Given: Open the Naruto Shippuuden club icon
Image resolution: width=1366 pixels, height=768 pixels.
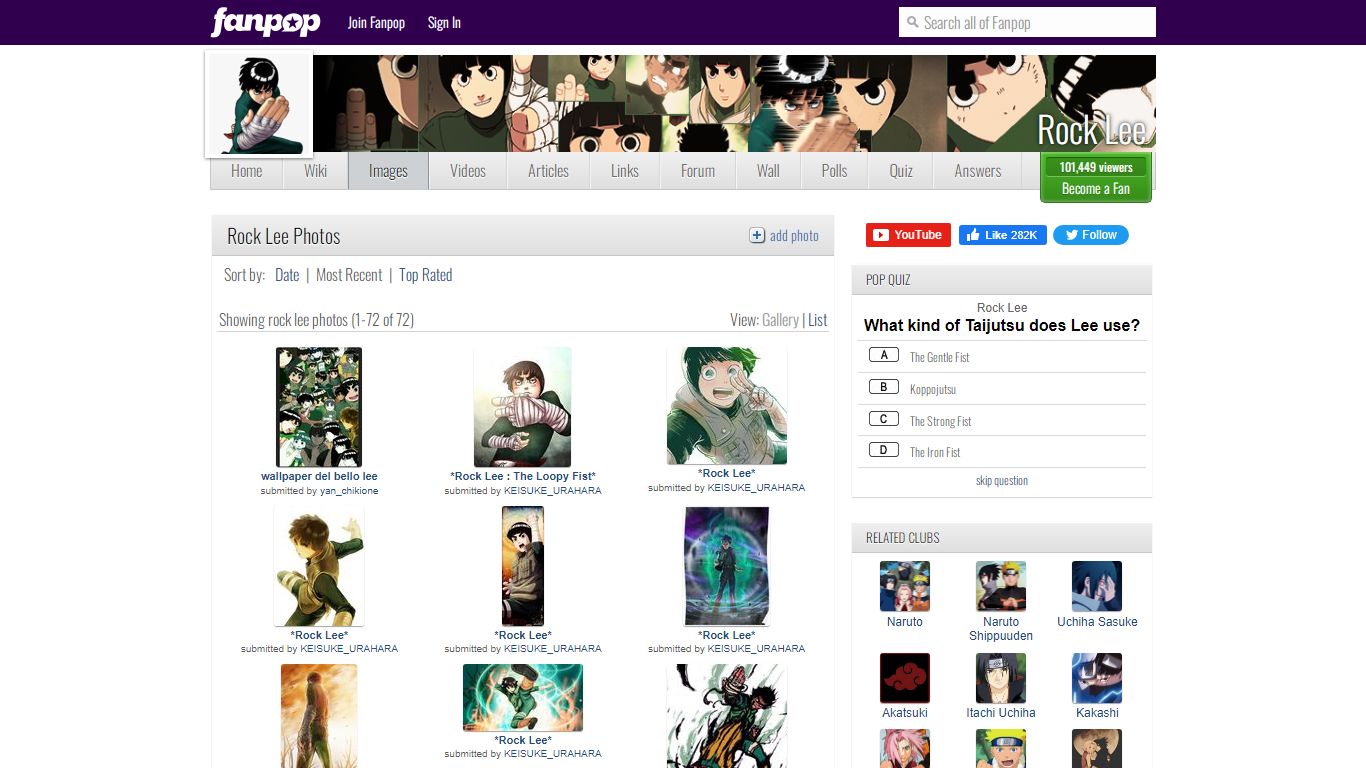Looking at the screenshot, I should (x=1001, y=586).
